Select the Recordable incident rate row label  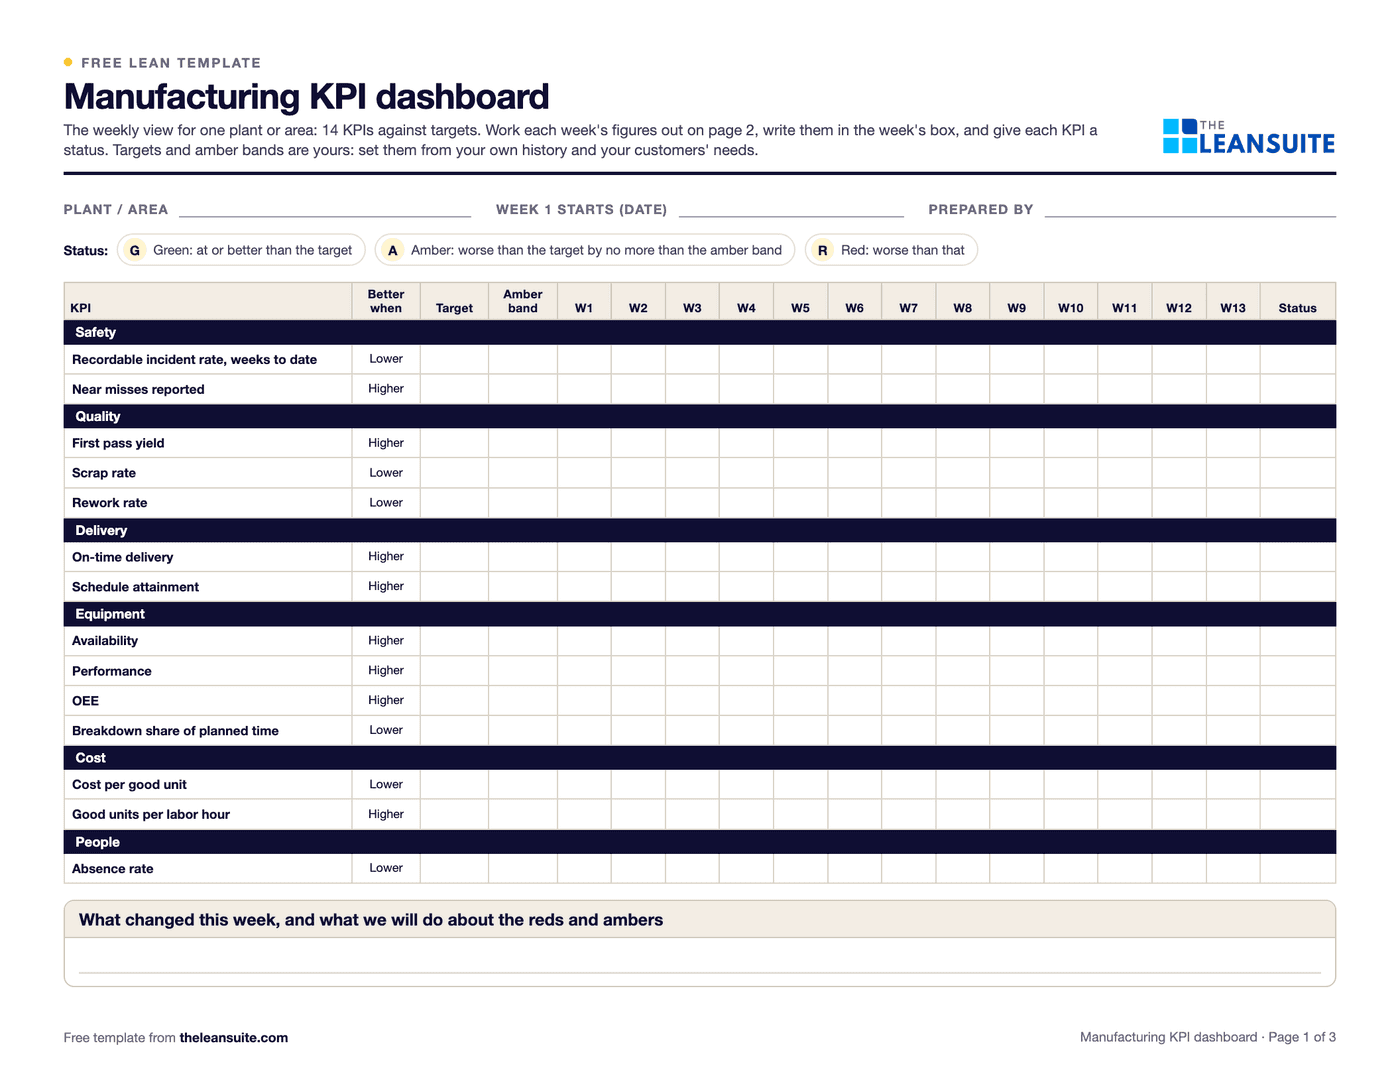tap(194, 360)
